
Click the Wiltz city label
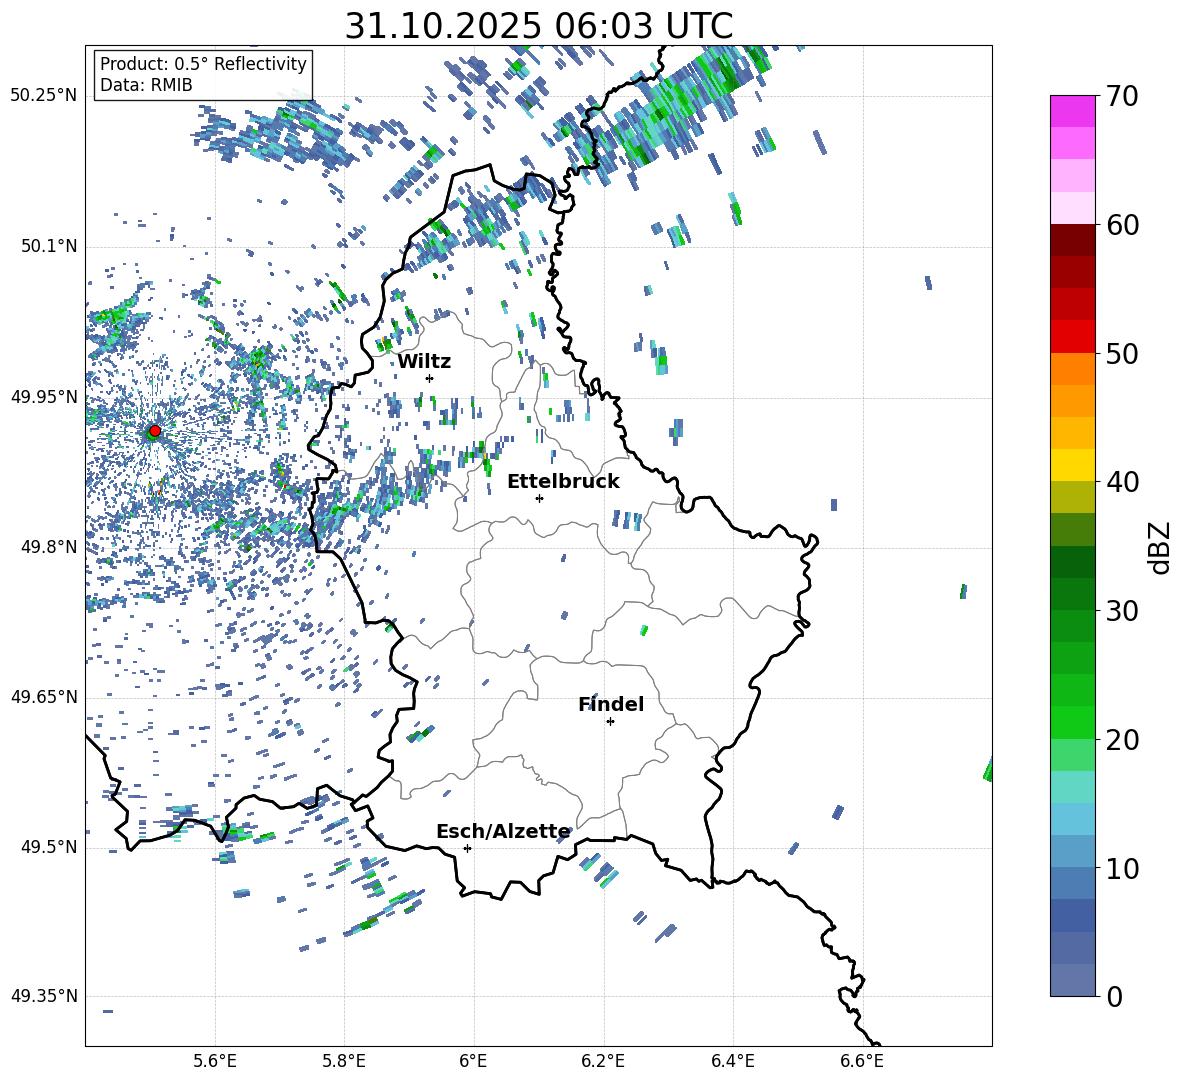pyautogui.click(x=424, y=362)
